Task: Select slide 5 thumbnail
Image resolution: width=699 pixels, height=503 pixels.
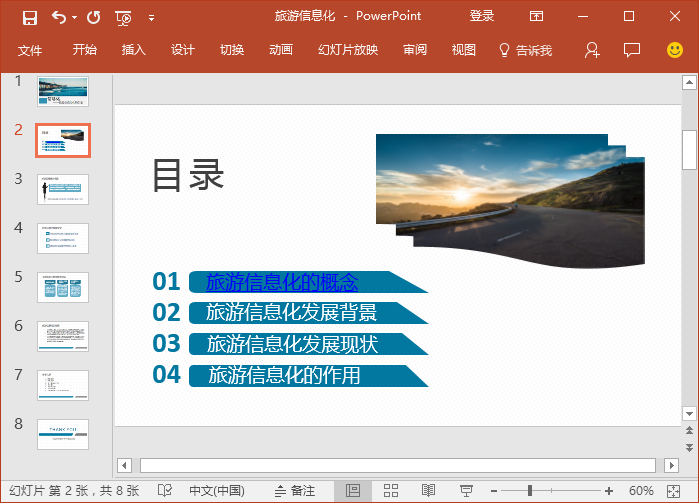Action: (x=63, y=288)
